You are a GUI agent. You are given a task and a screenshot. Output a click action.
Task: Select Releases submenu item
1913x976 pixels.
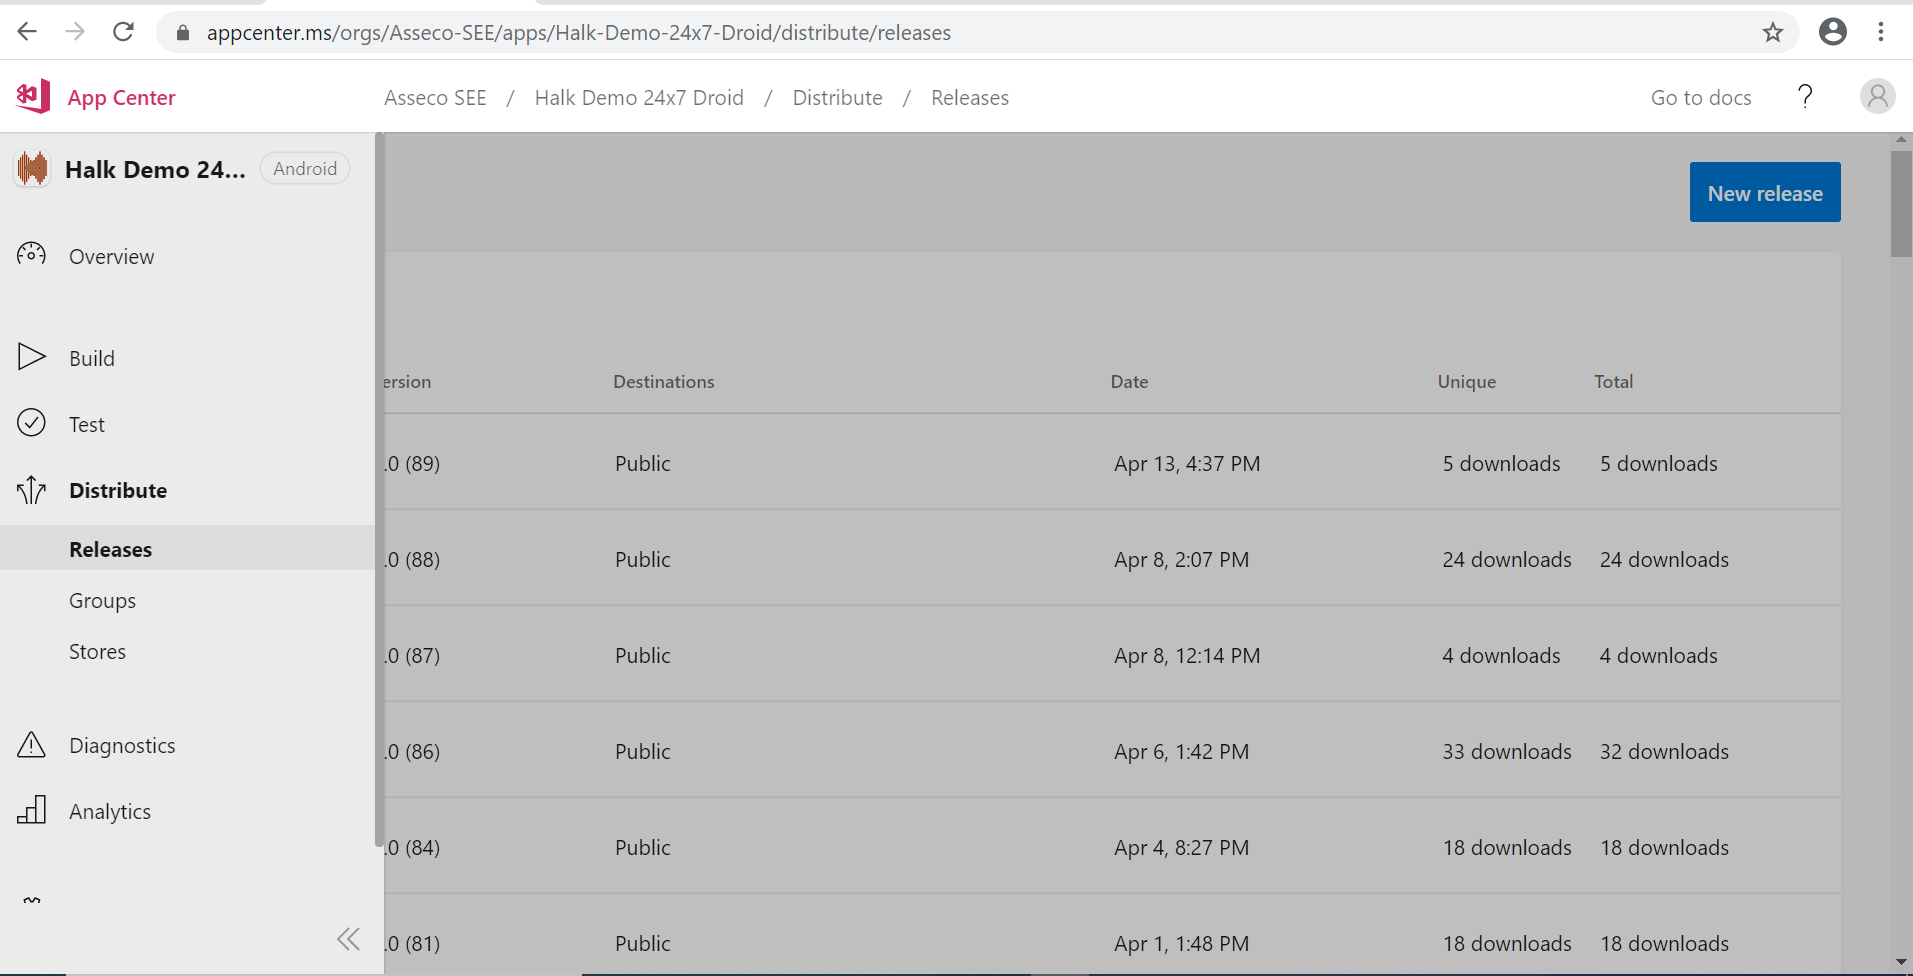click(187, 548)
